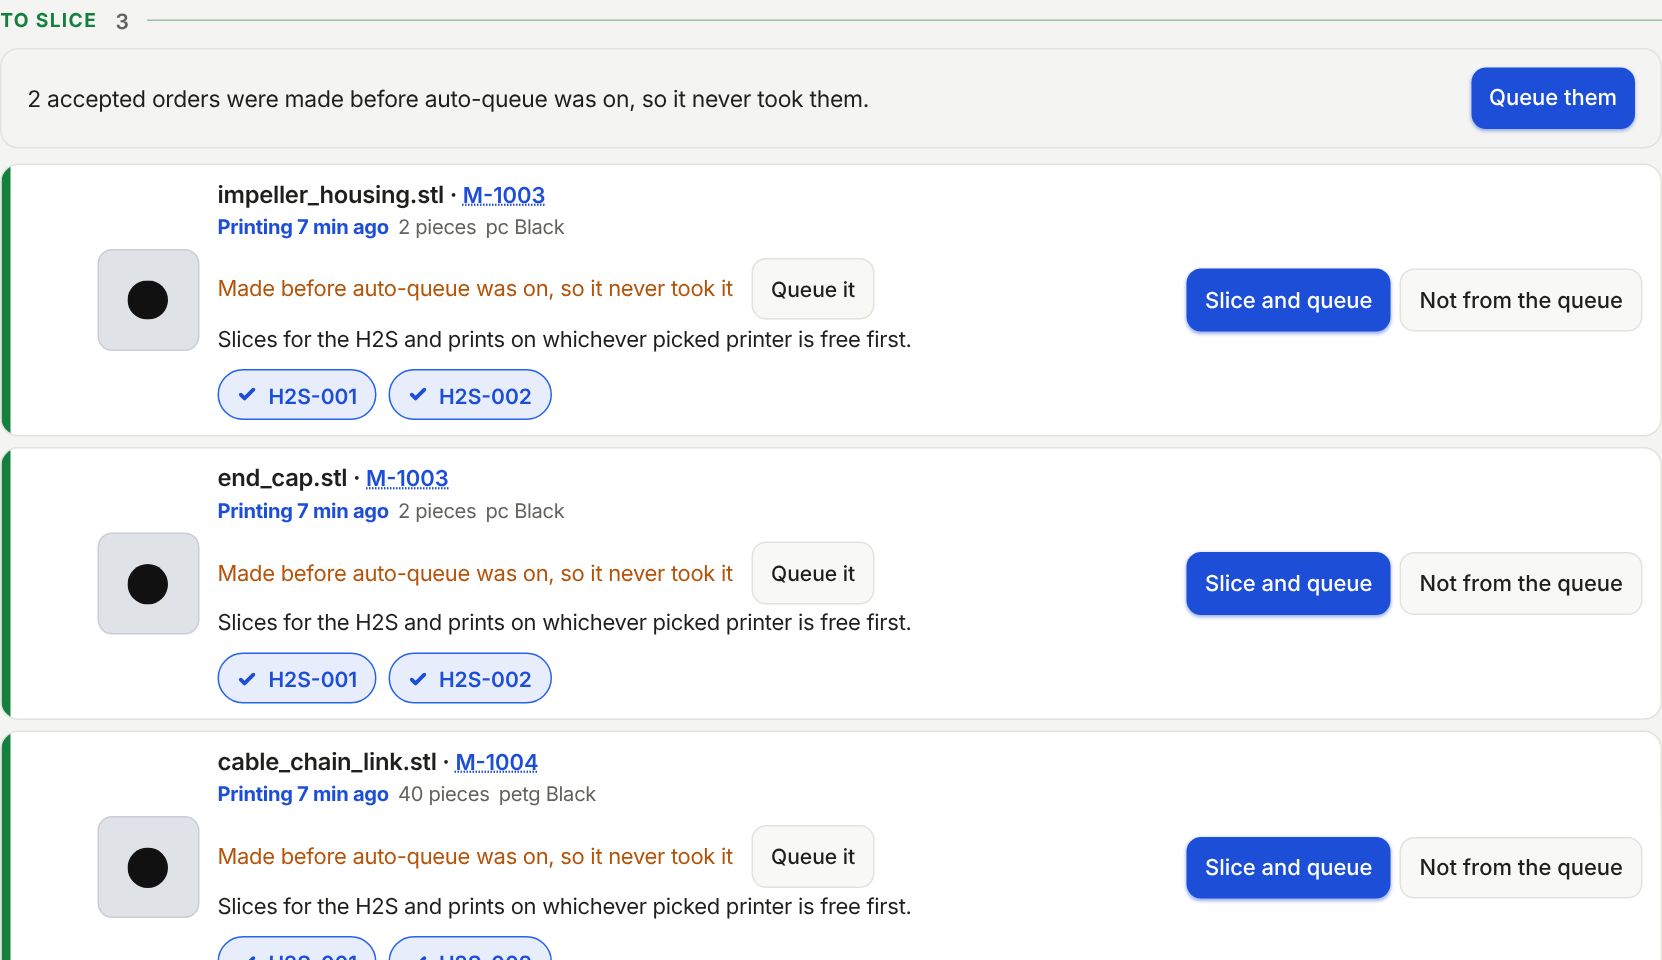Select the end_cap.stl file name
The image size is (1662, 960).
click(x=282, y=478)
